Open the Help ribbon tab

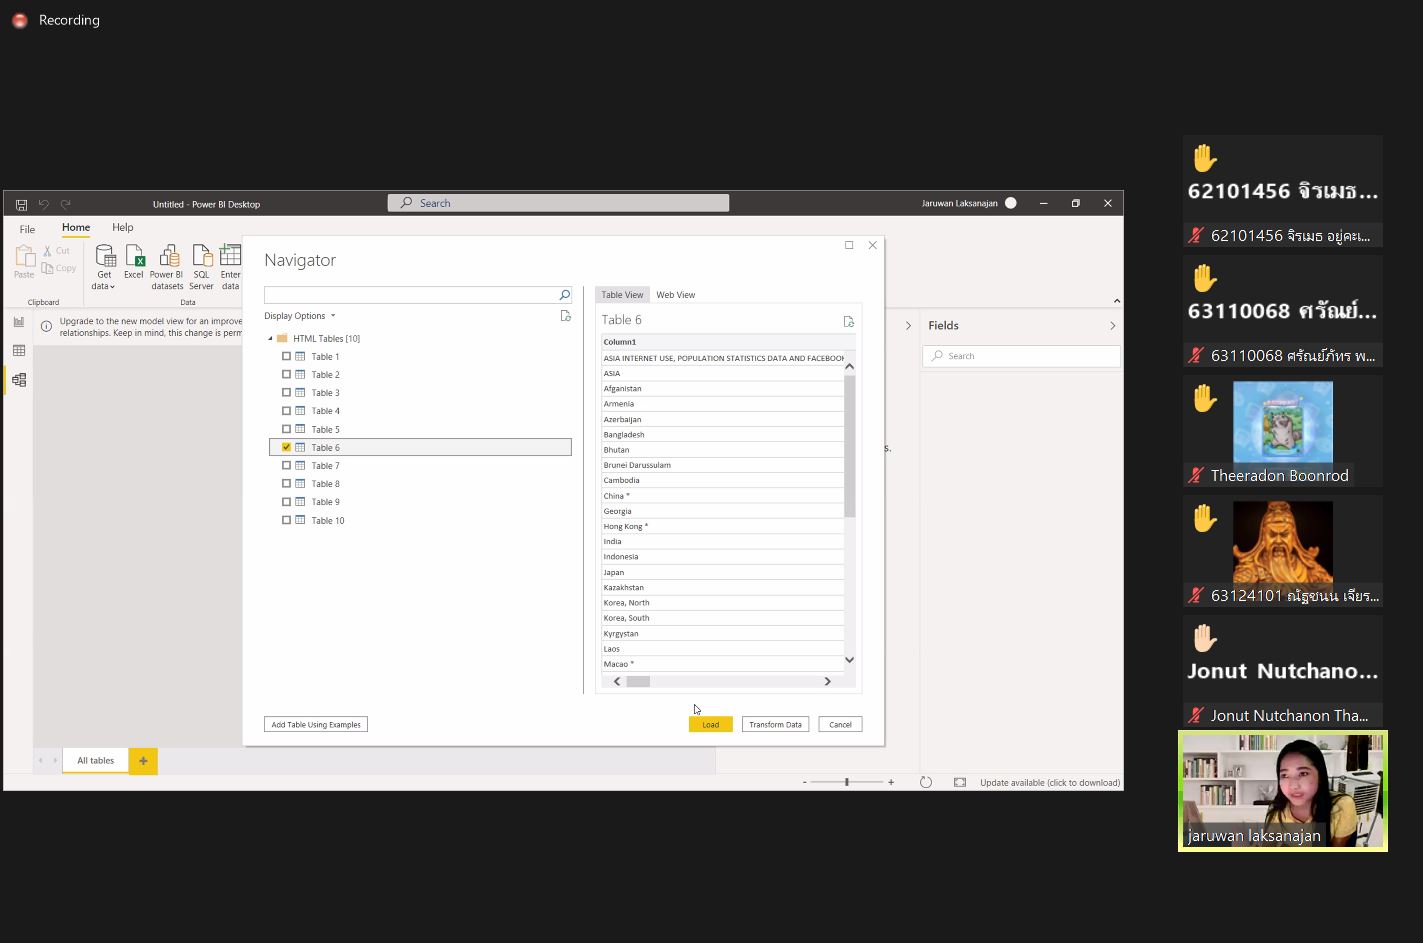click(x=123, y=228)
